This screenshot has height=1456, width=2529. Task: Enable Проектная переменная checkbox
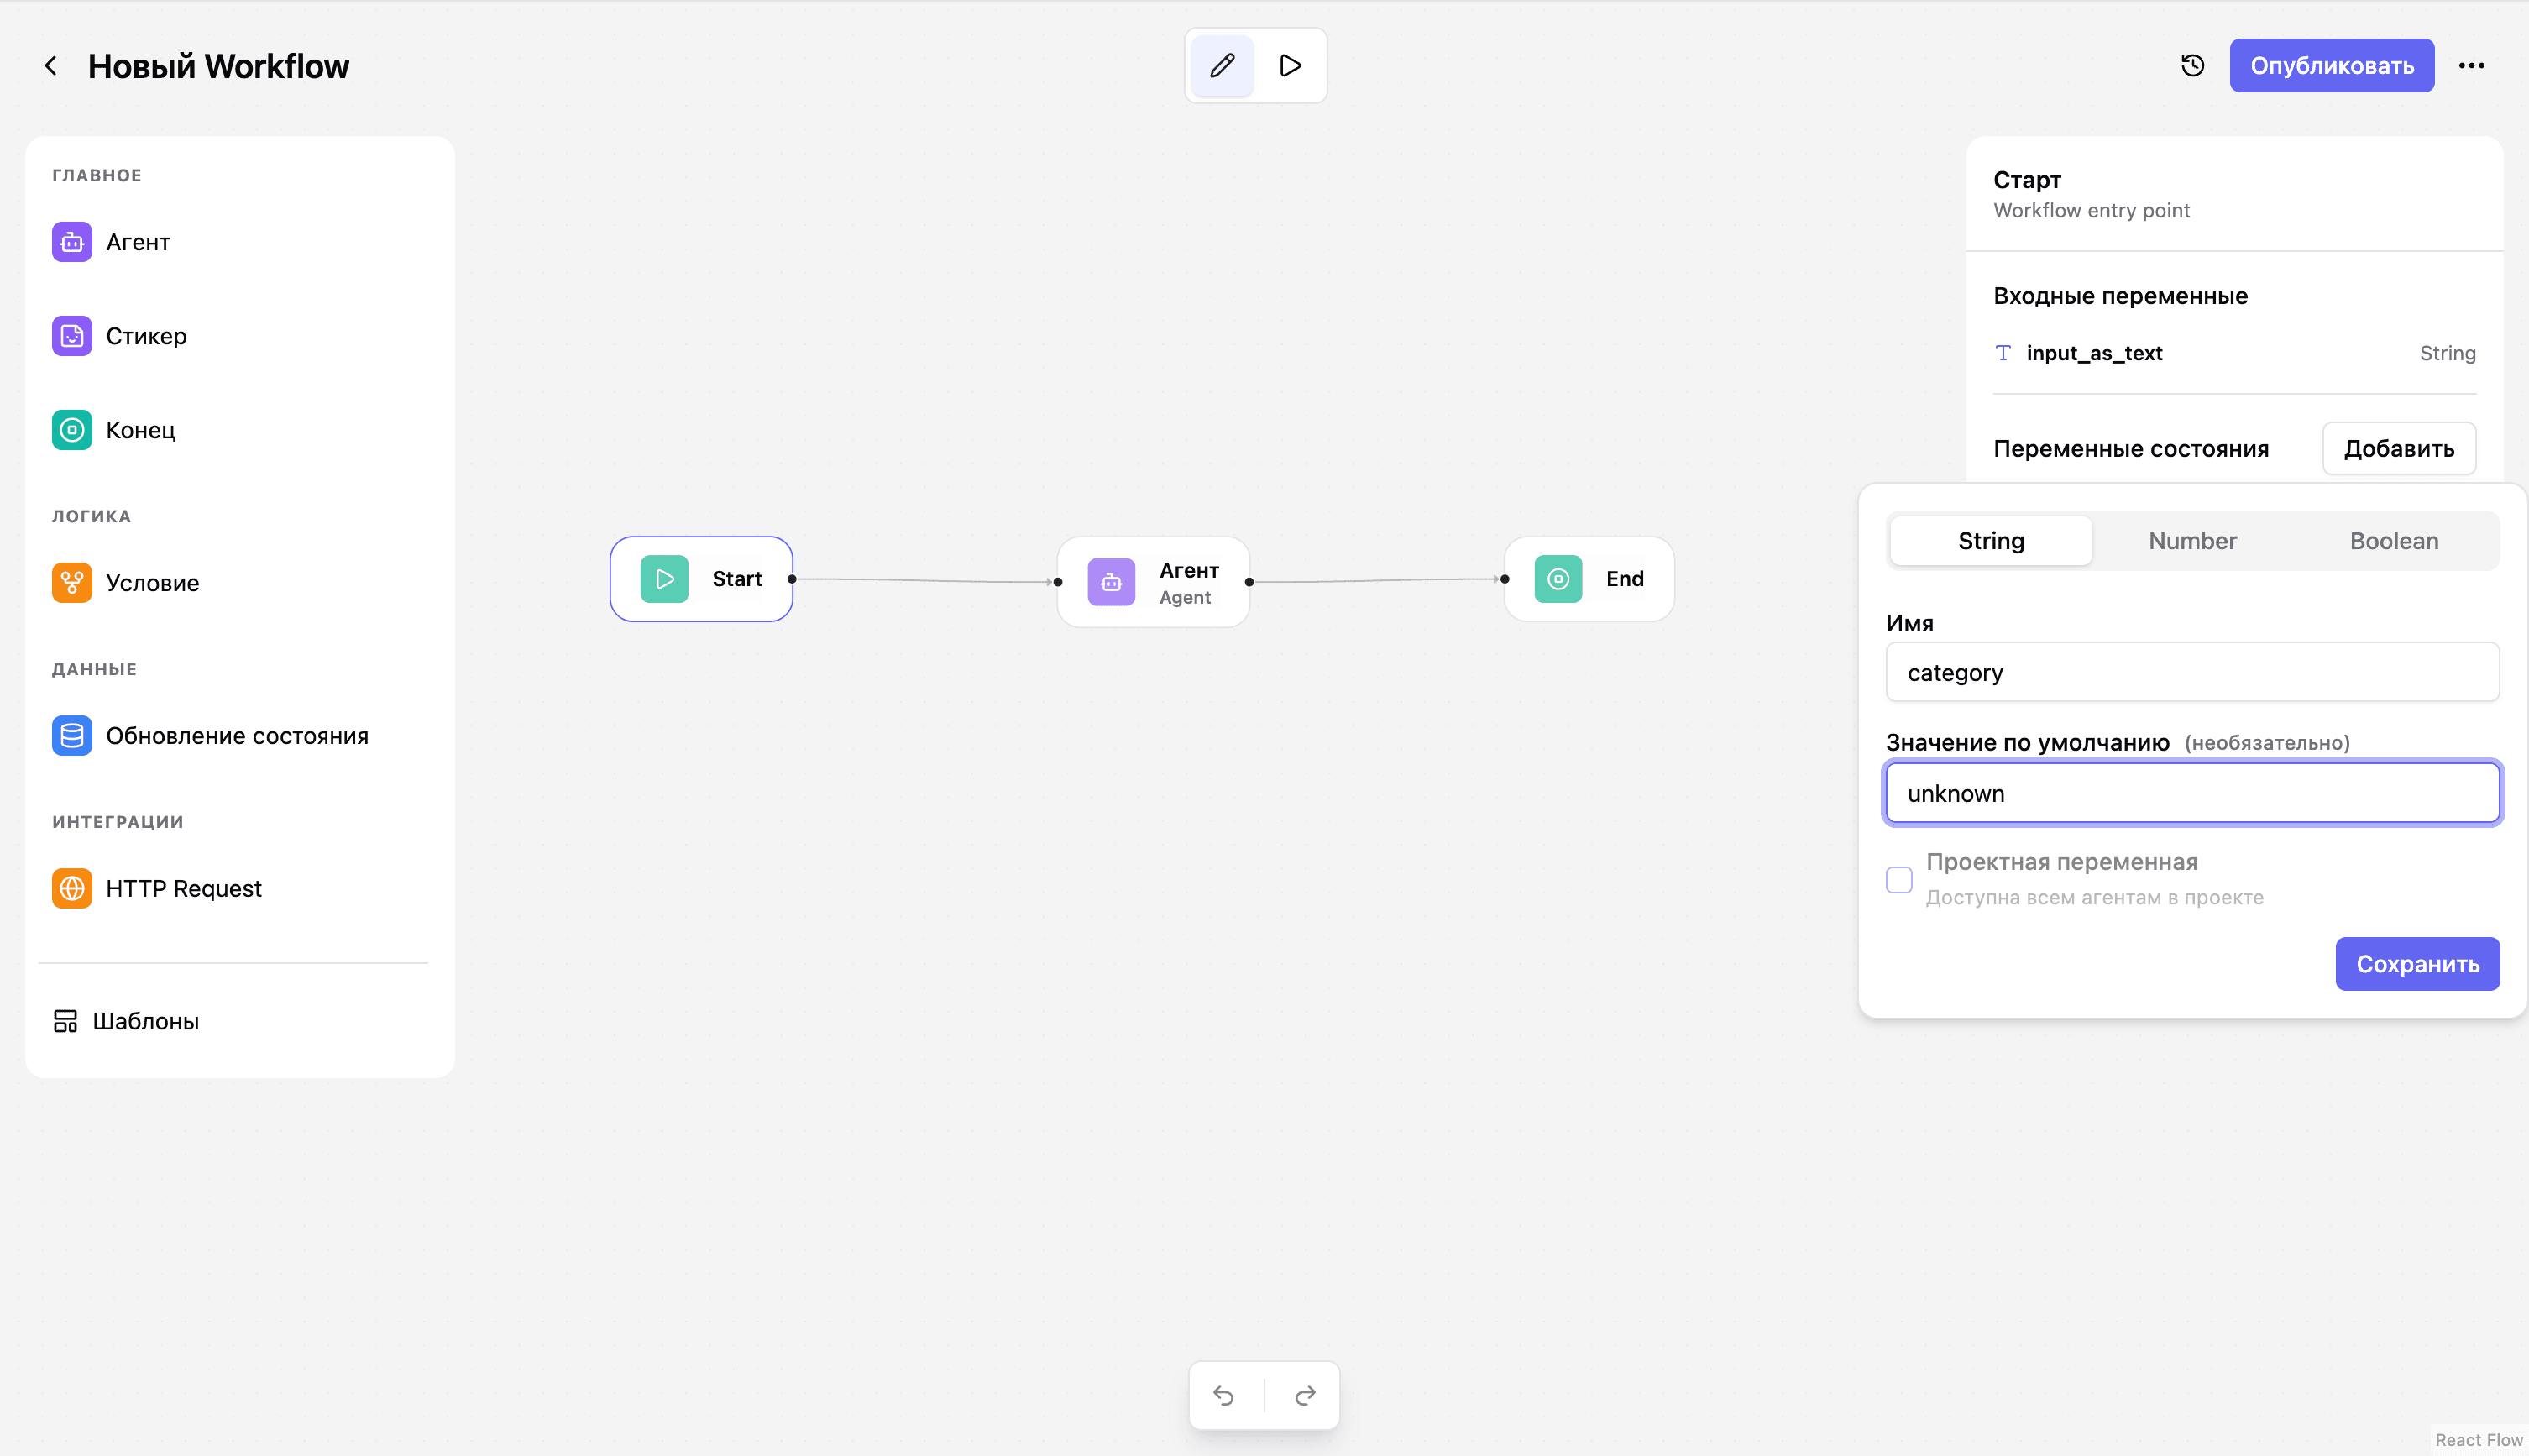click(x=1899, y=880)
